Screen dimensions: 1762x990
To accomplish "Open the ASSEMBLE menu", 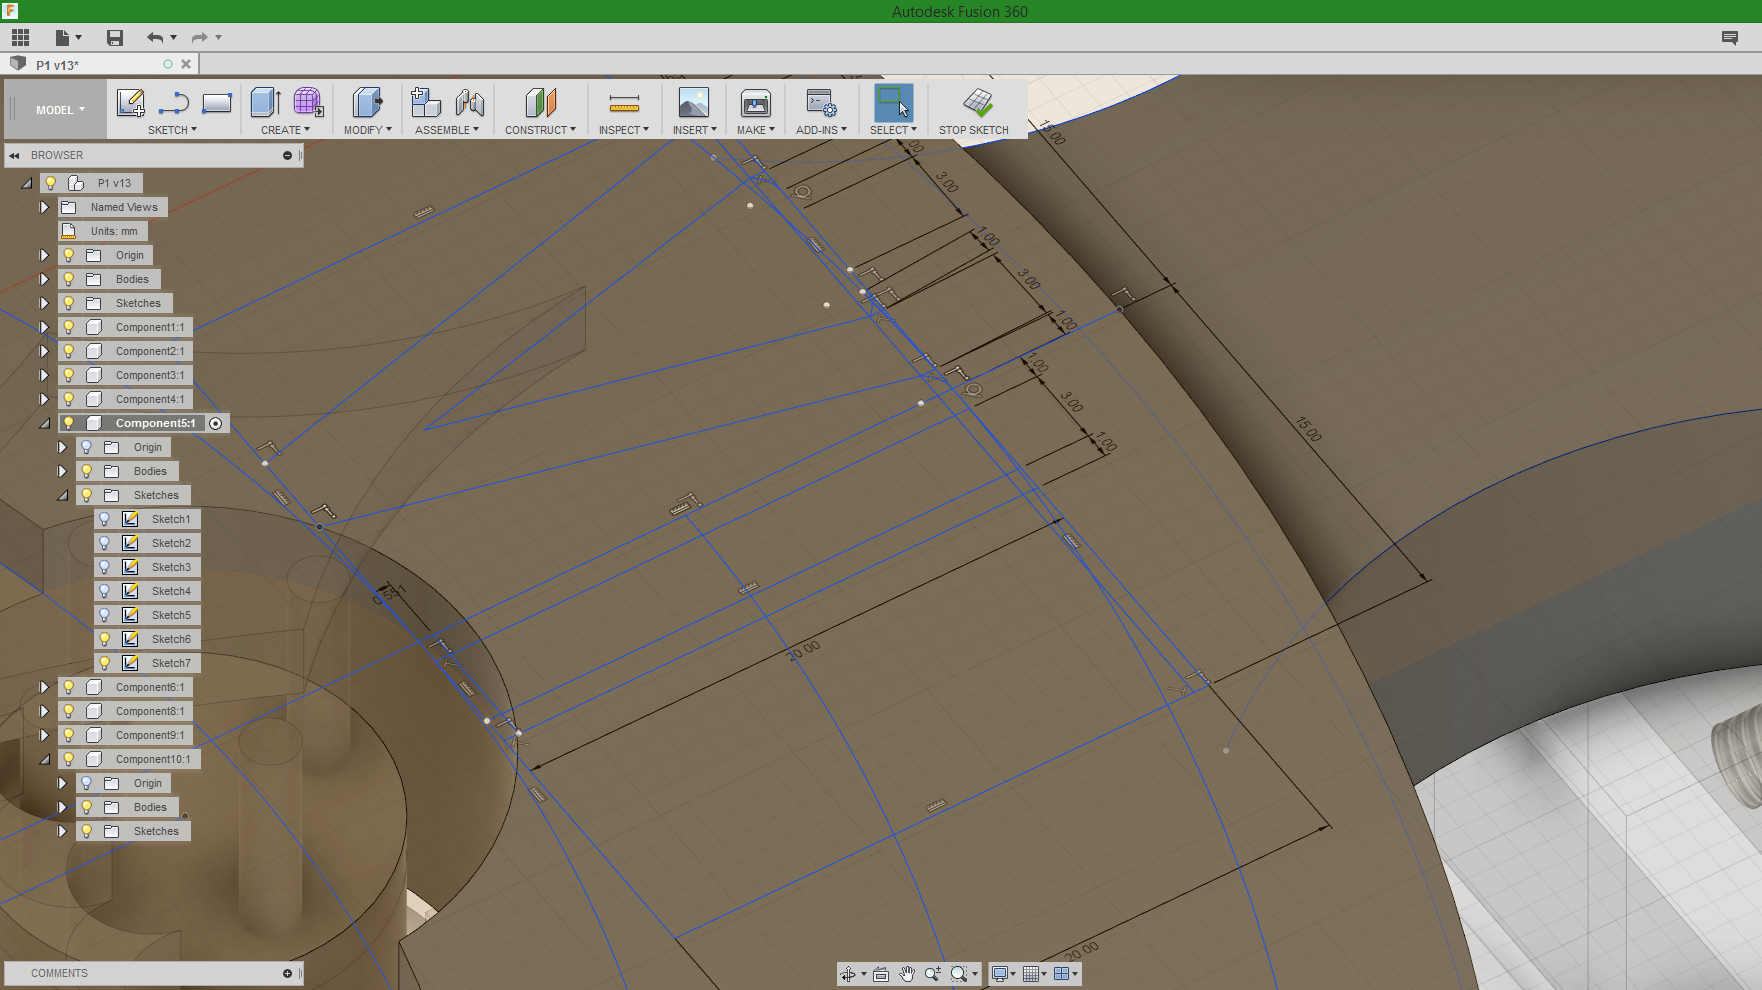I will pyautogui.click(x=447, y=130).
